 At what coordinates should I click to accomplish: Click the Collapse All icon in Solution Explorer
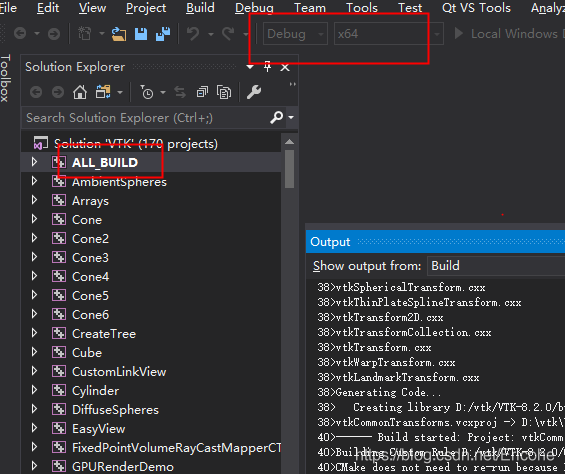tap(202, 92)
